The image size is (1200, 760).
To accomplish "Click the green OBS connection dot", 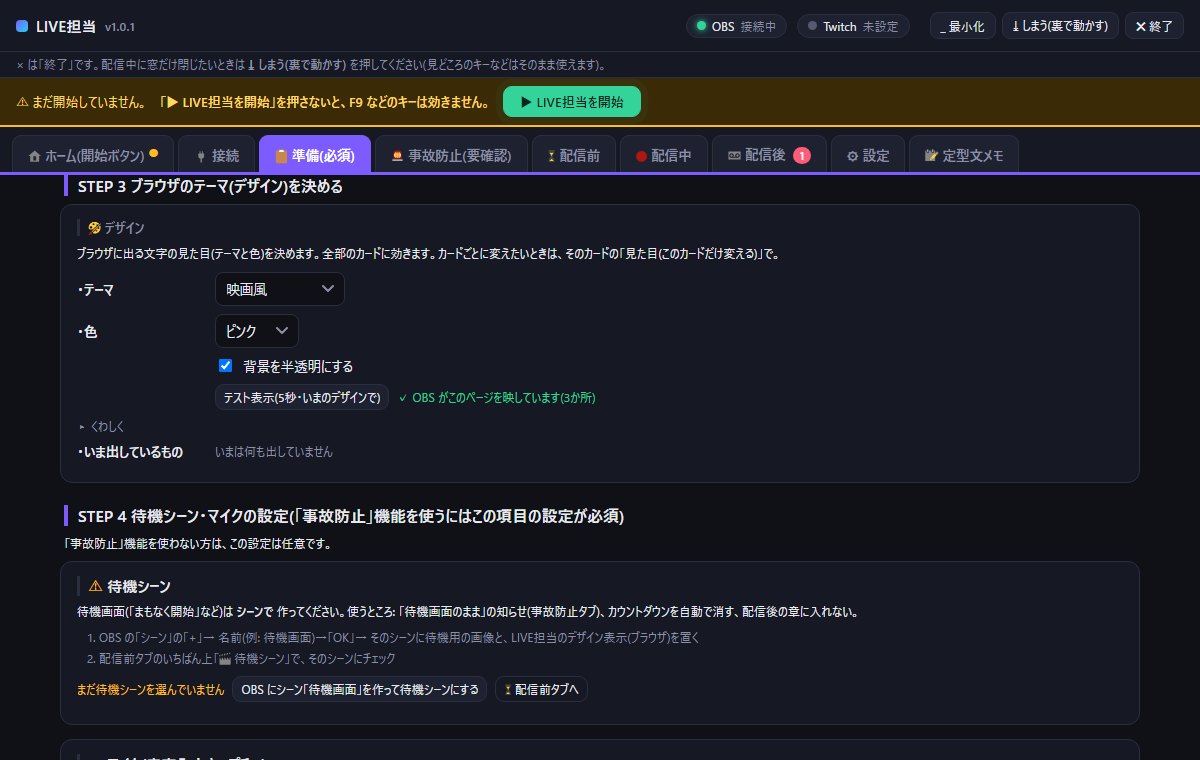I will 702,26.
